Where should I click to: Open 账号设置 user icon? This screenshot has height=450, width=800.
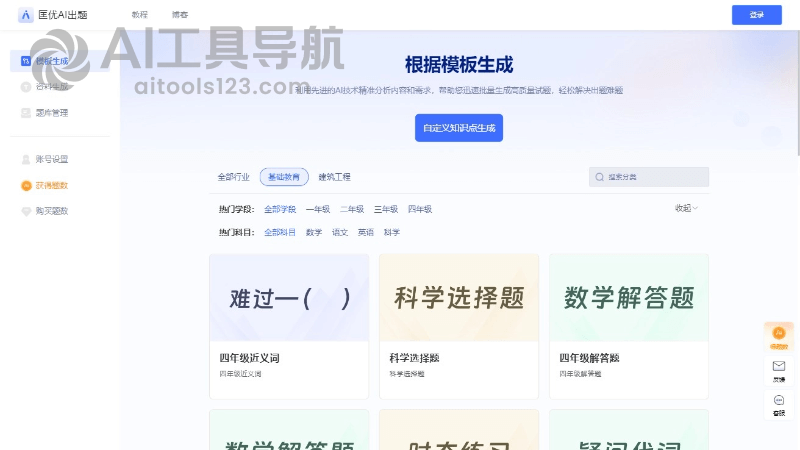(x=26, y=159)
